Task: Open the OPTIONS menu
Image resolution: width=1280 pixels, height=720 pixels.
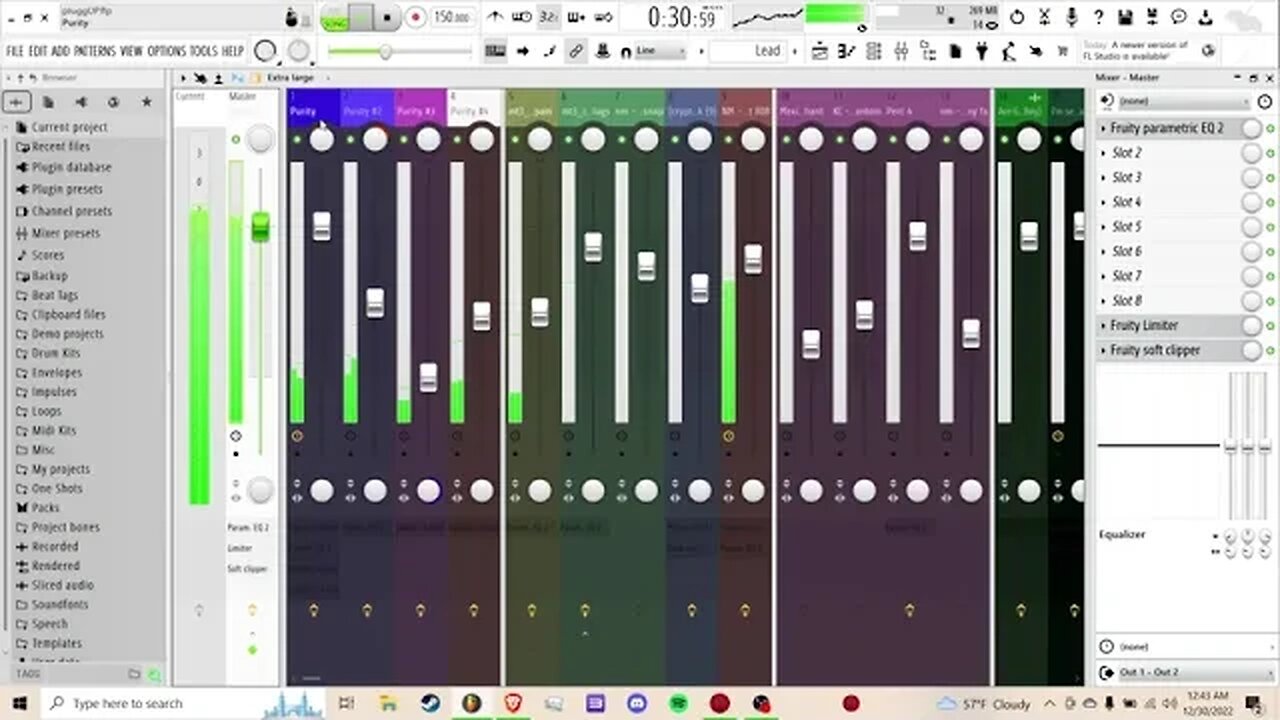Action: coord(167,51)
